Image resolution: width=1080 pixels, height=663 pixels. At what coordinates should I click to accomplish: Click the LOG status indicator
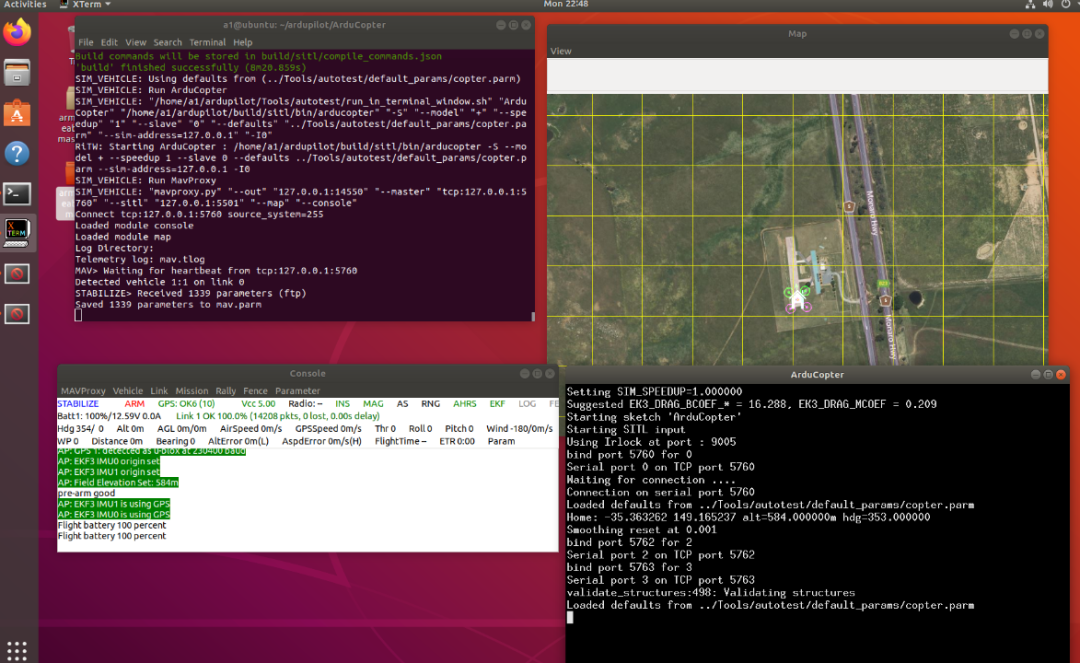[x=527, y=404]
